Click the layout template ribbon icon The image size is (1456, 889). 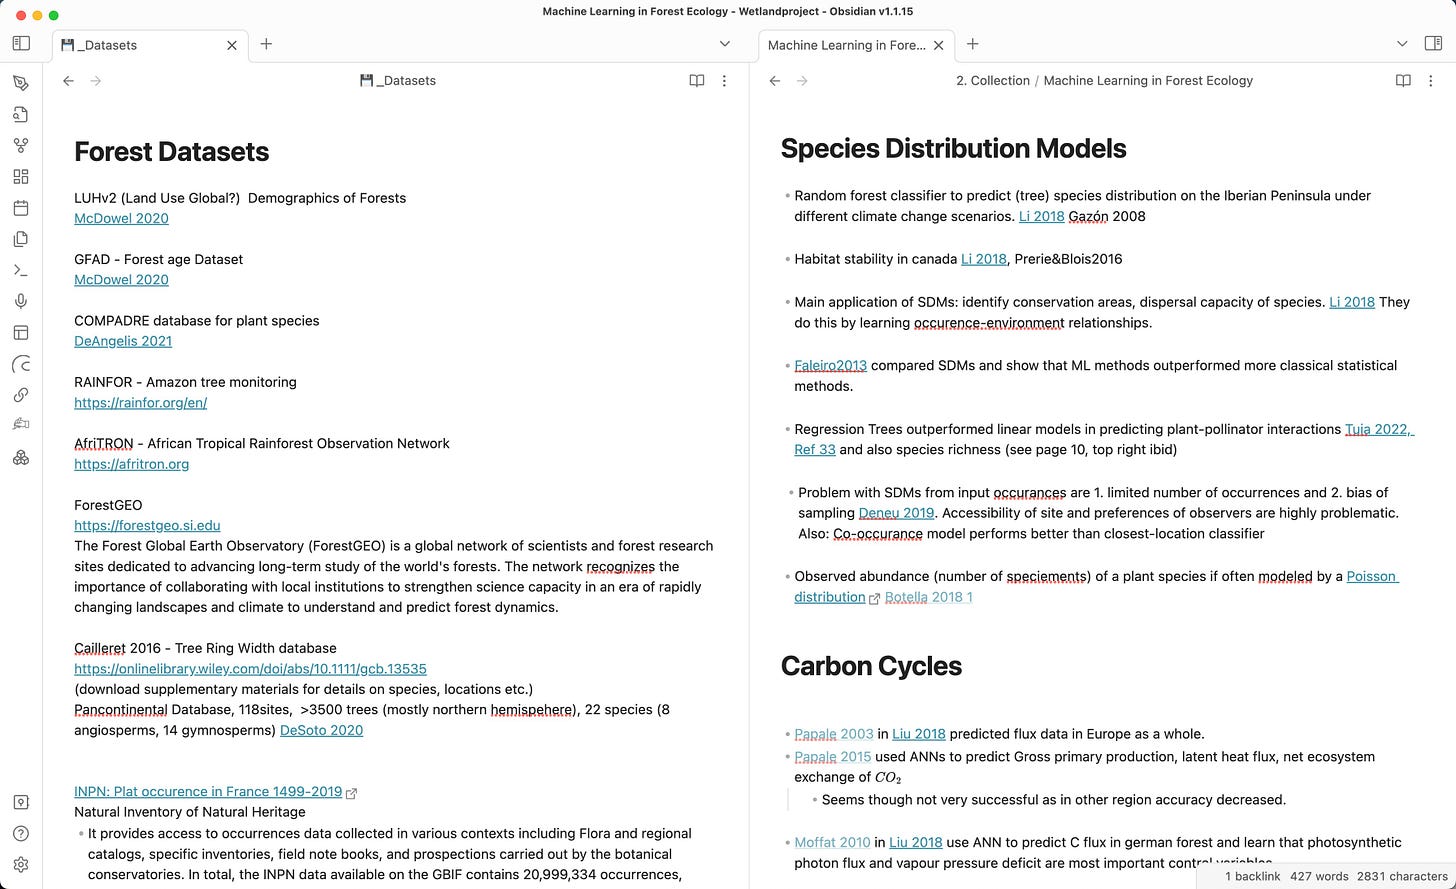(21, 333)
